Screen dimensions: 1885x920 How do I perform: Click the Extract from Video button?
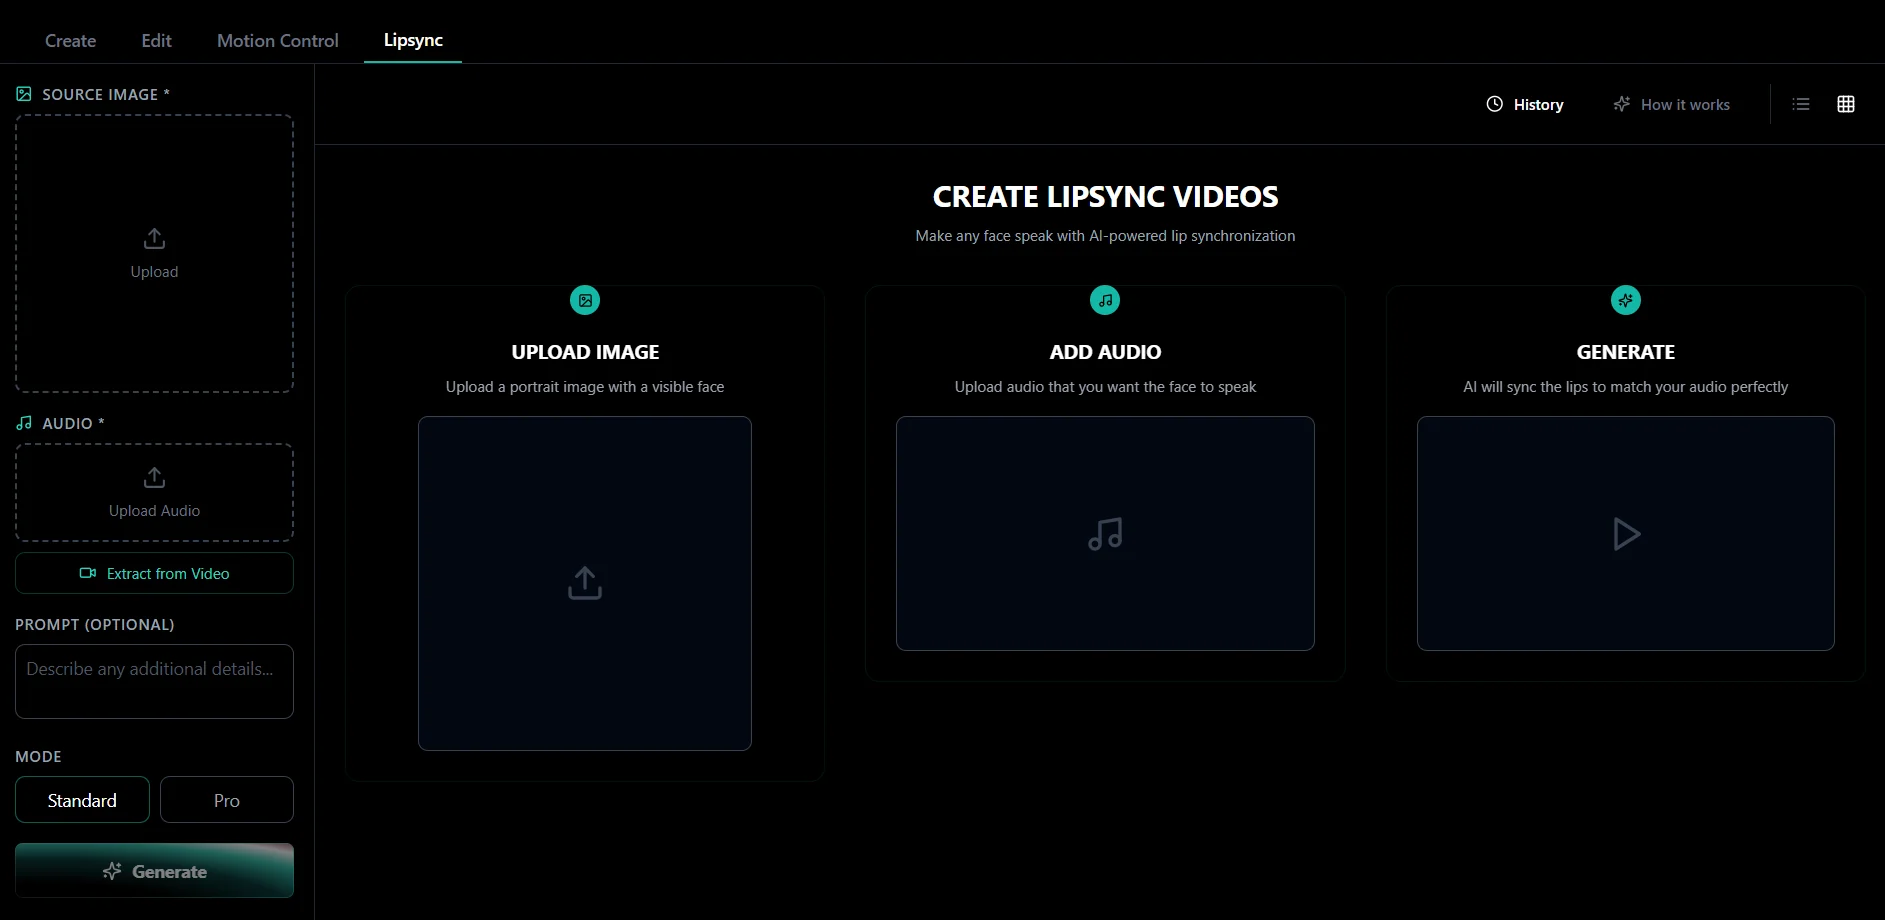point(154,573)
